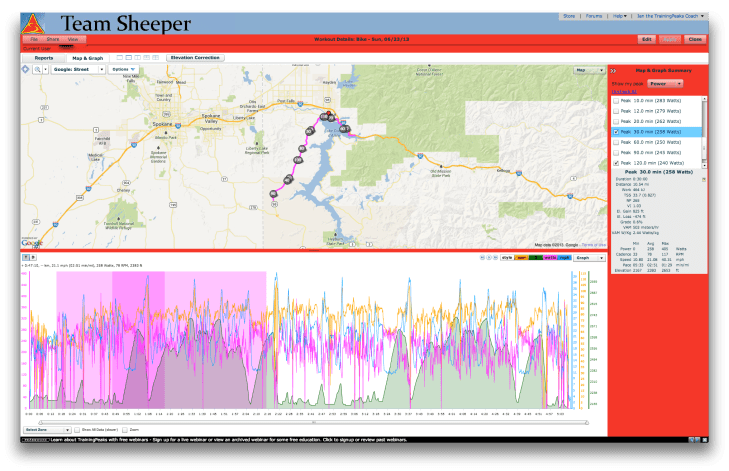Open the Select Zone dropdown
The image size is (729, 471).
point(47,430)
